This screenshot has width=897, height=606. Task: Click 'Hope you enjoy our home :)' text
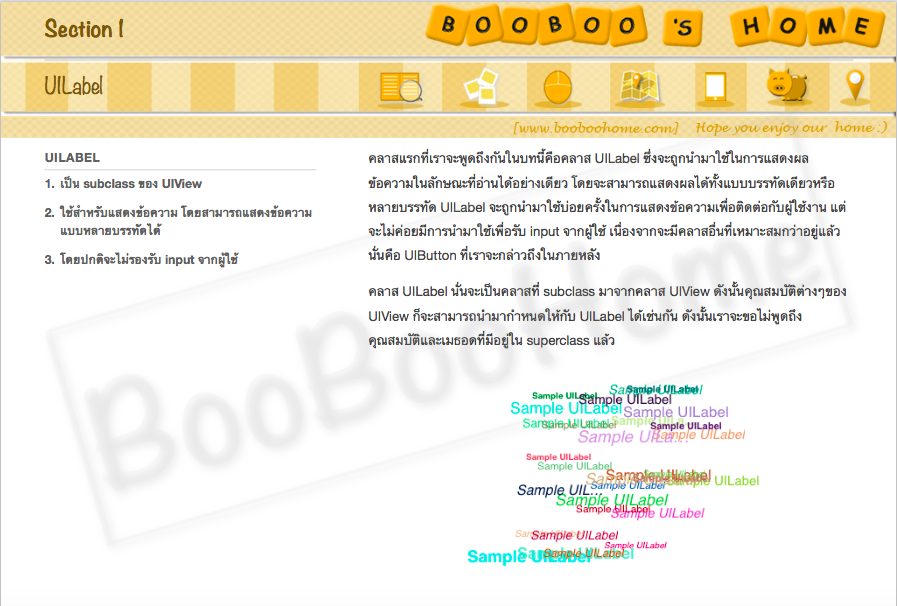click(791, 128)
